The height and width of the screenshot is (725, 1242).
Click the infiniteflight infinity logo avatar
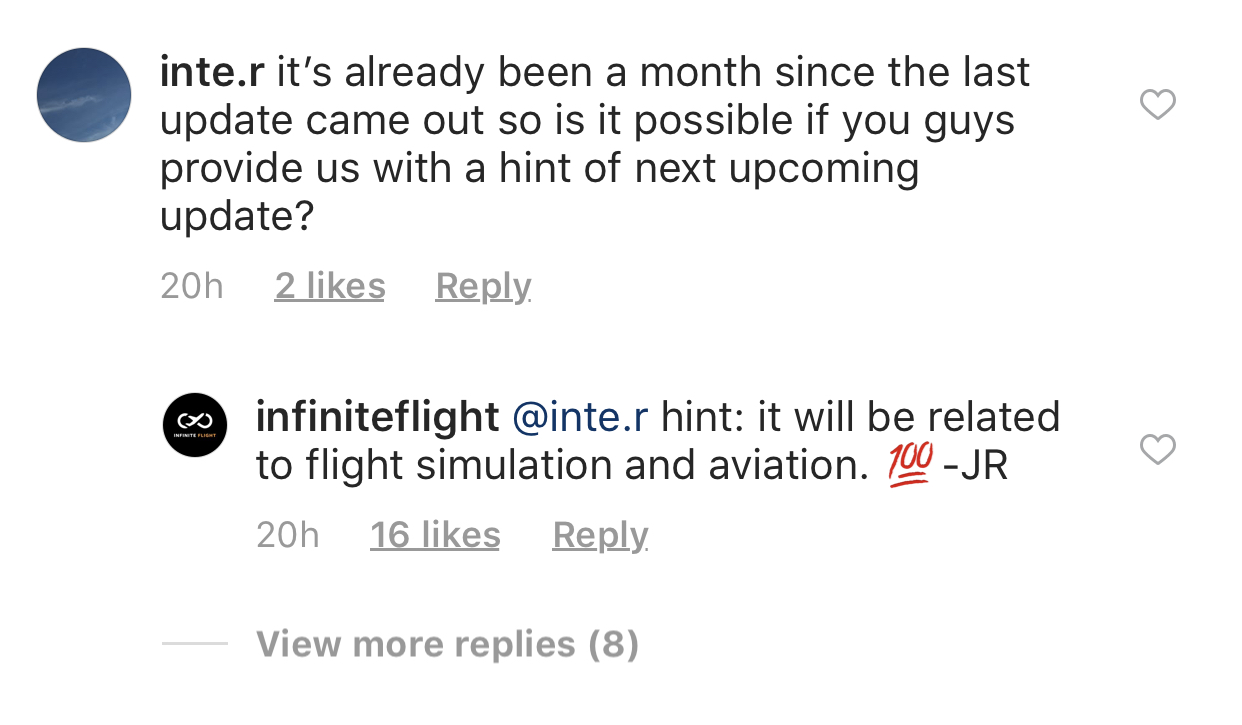195,425
